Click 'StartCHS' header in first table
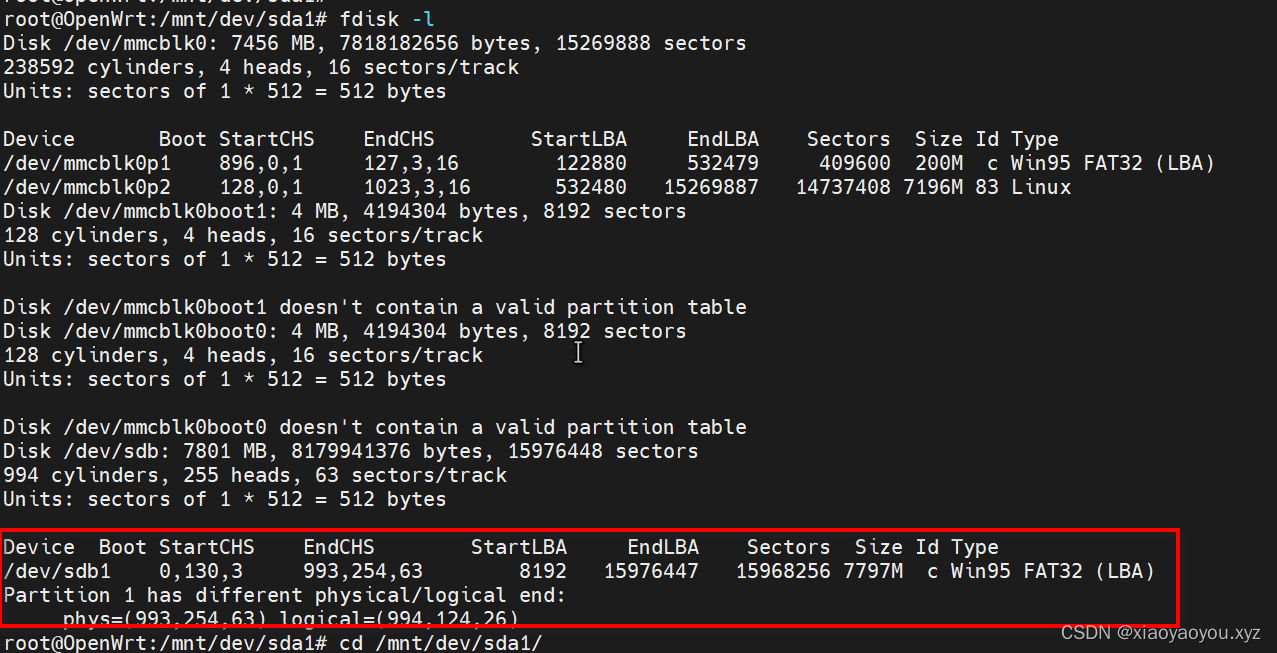The width and height of the screenshot is (1277, 653). pos(267,139)
